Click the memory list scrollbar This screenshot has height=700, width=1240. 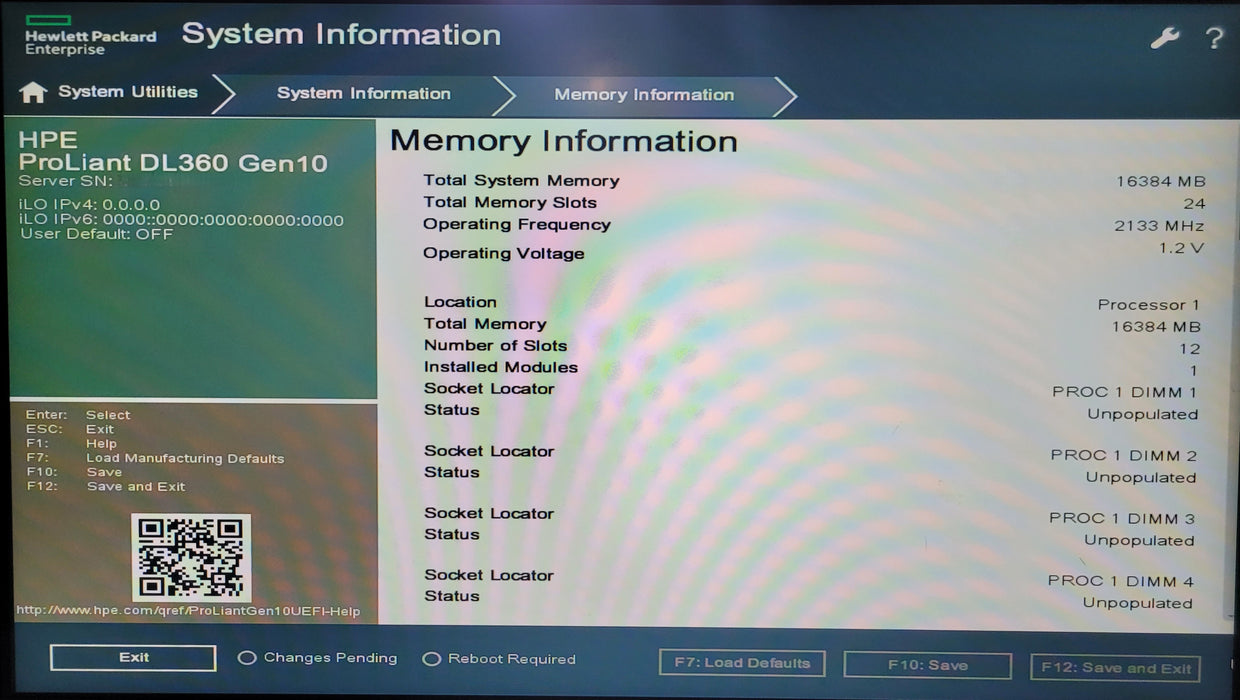pyautogui.click(x=1230, y=370)
